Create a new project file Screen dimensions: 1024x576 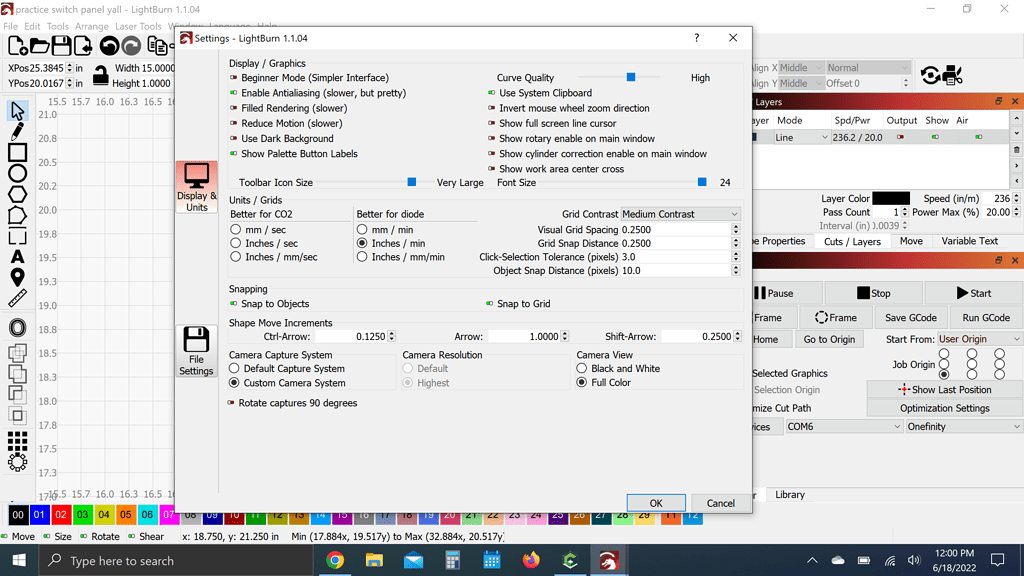click(18, 46)
